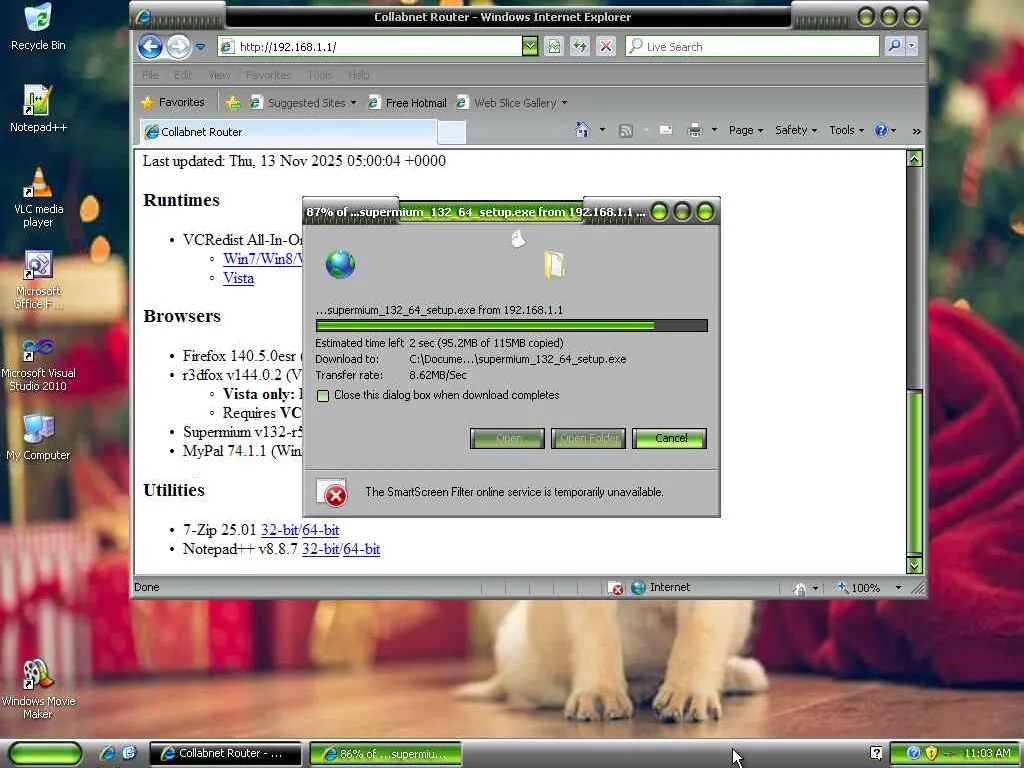Click the Compatibility View icon
The height and width of the screenshot is (768, 1024).
554,46
